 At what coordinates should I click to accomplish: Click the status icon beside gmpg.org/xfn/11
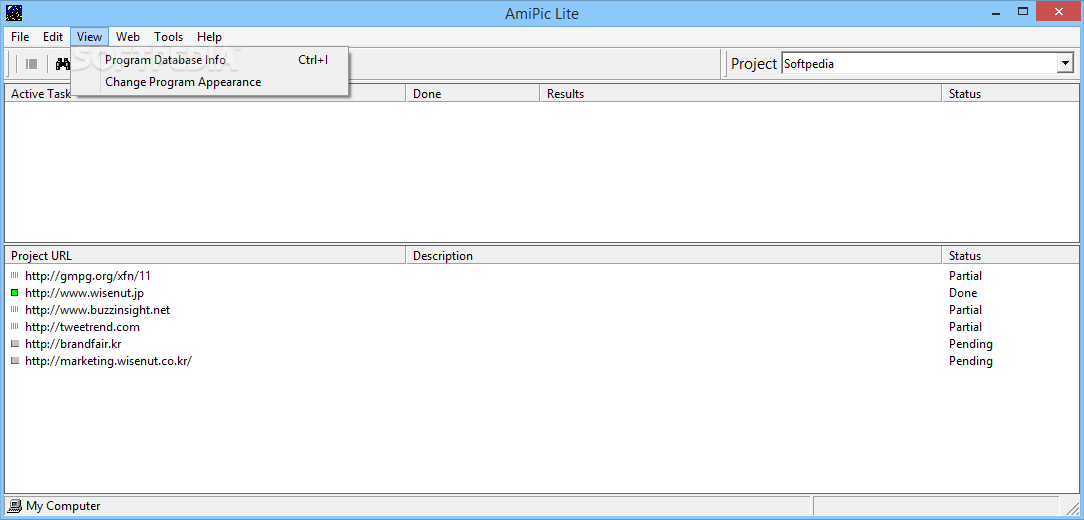click(15, 276)
